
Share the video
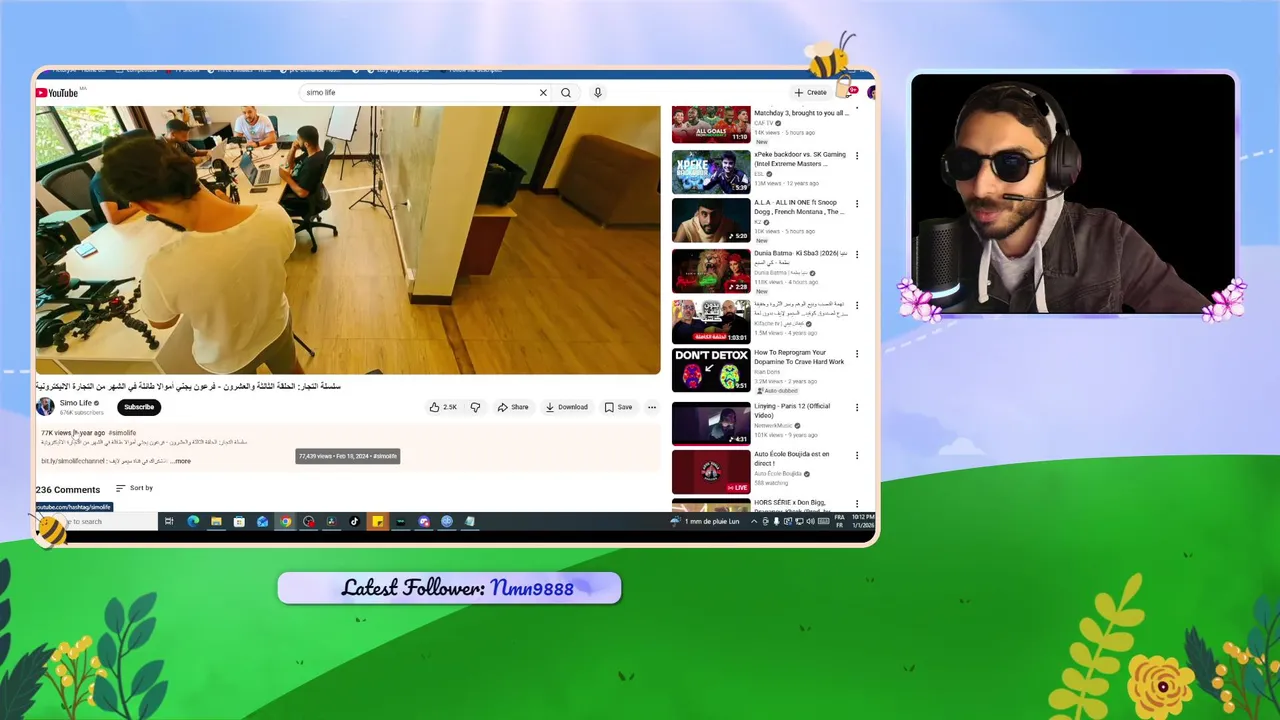tap(513, 407)
